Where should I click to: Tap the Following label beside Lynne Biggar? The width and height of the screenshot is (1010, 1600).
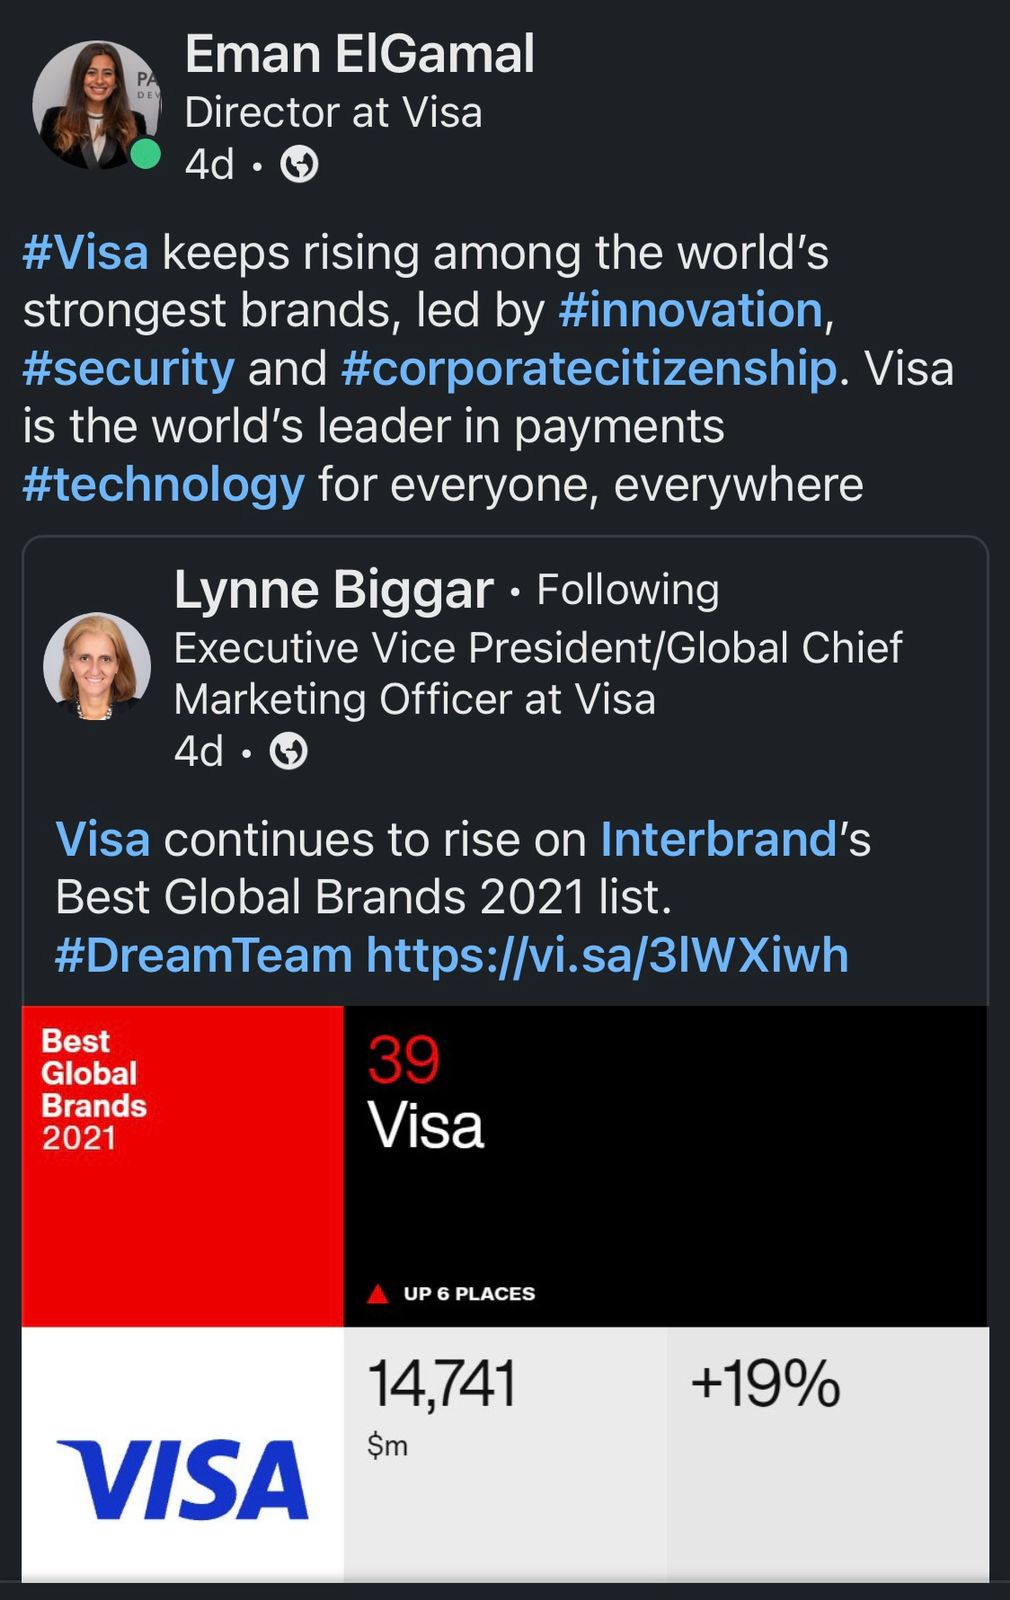(x=628, y=590)
